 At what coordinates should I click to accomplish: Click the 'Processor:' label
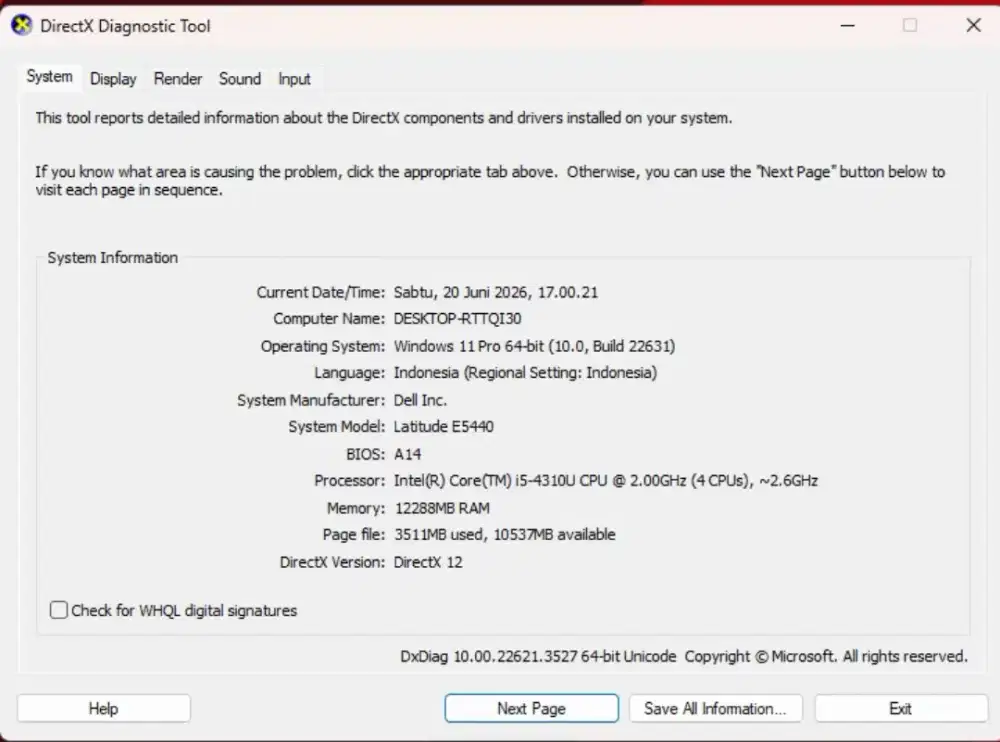[x=349, y=480]
